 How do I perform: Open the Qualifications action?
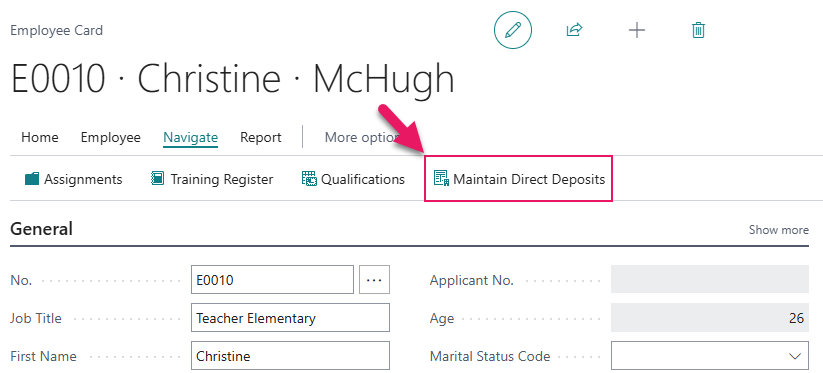[353, 179]
